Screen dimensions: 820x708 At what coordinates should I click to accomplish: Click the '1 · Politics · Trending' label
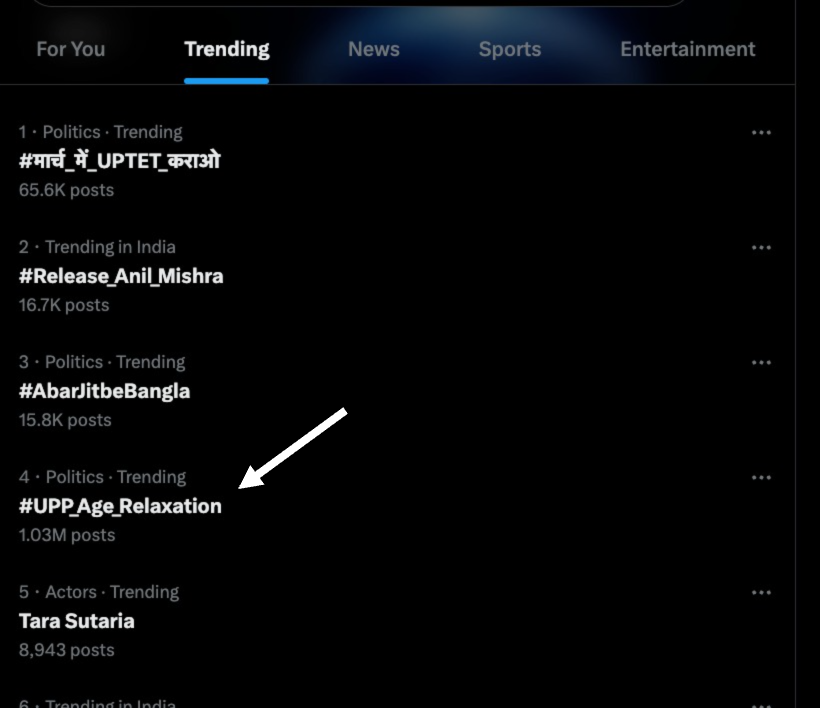click(x=100, y=132)
